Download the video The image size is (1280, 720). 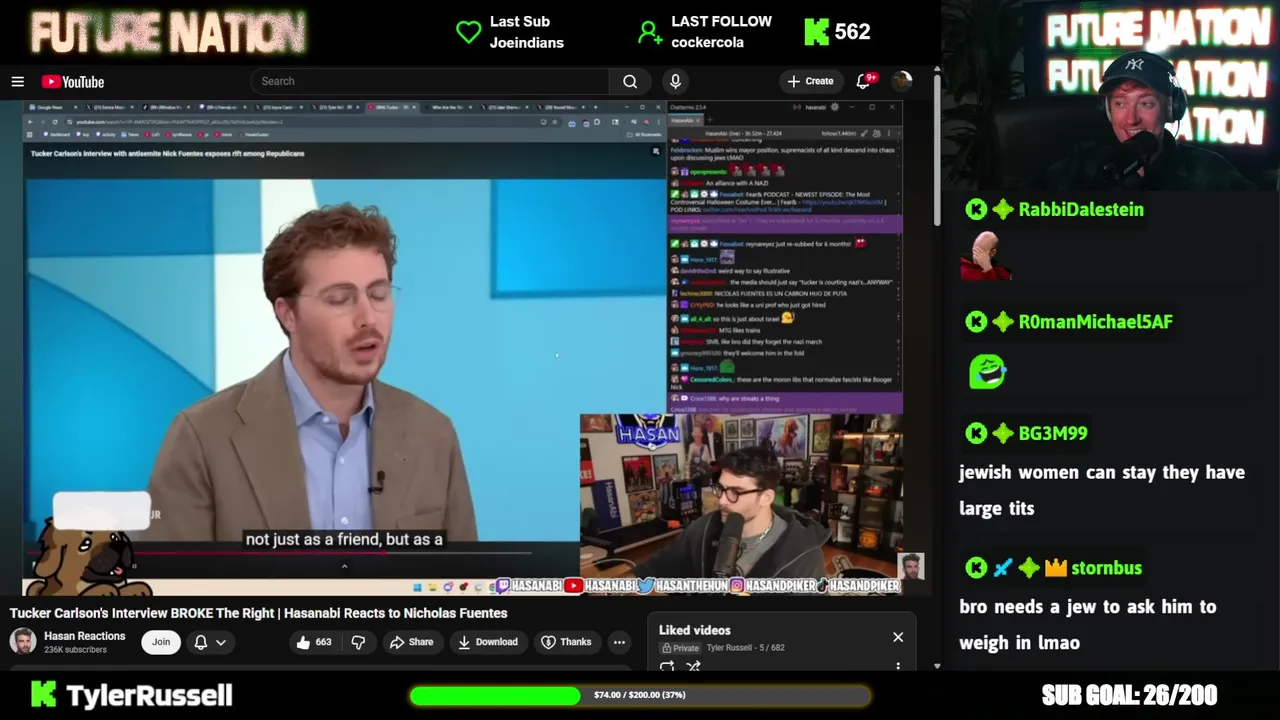[488, 642]
